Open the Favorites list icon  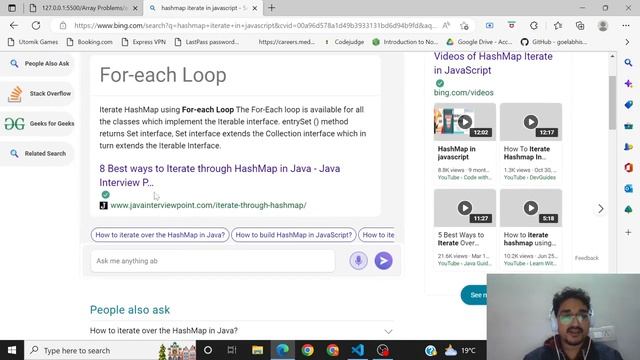558,25
